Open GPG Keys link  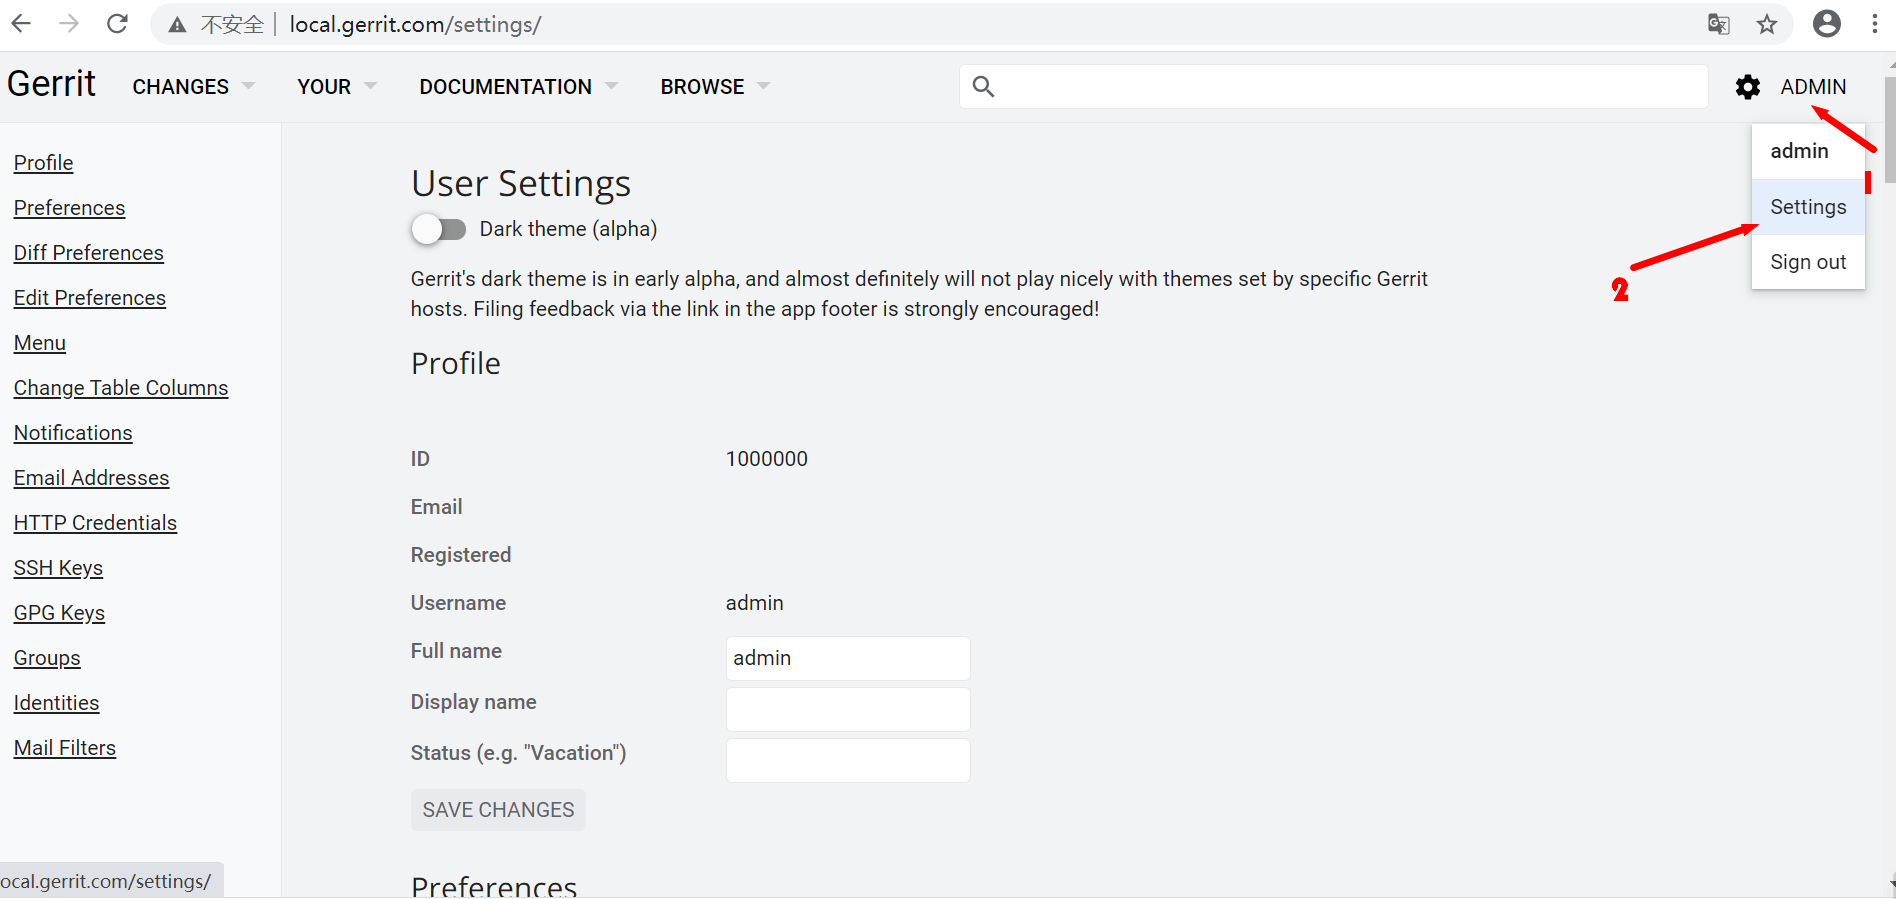click(x=59, y=613)
